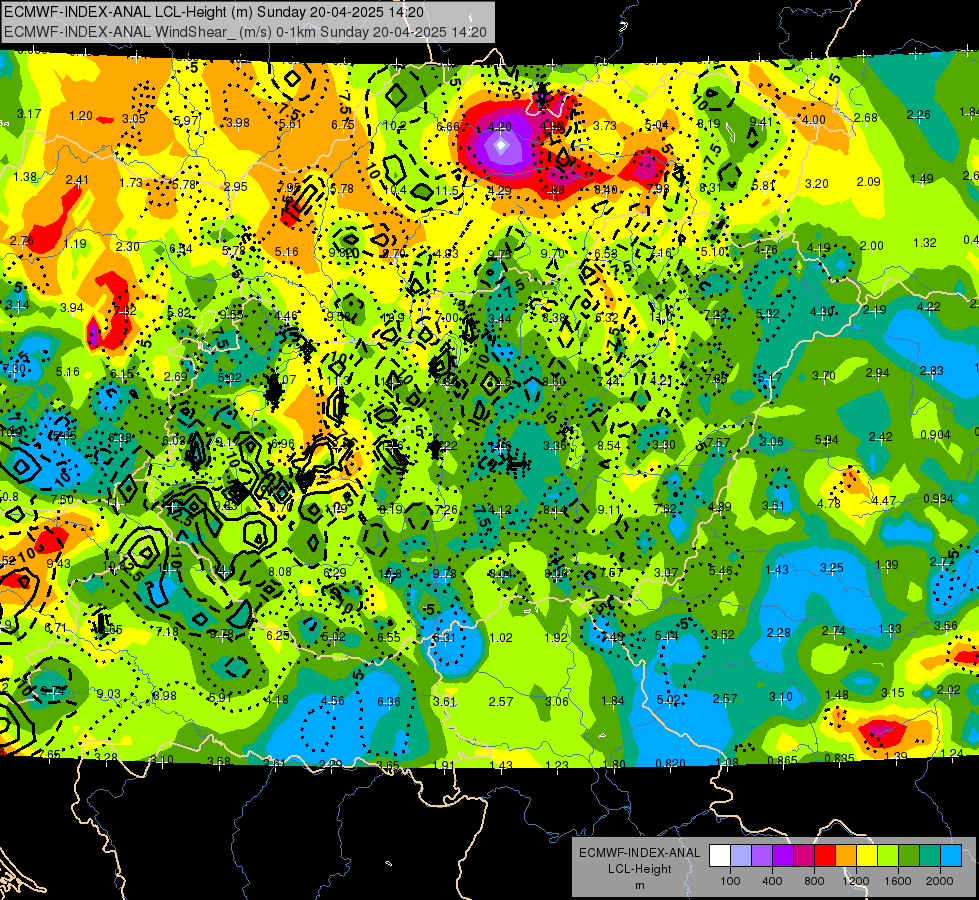979x900 pixels.
Task: Click the legend tick label '1600'
Action: (x=898, y=881)
